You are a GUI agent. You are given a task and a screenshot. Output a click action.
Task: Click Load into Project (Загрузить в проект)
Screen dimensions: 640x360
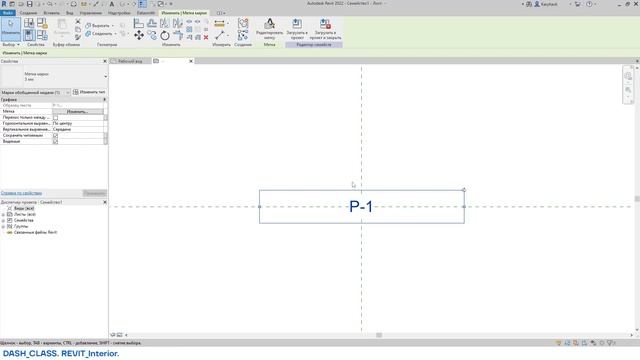pyautogui.click(x=297, y=29)
